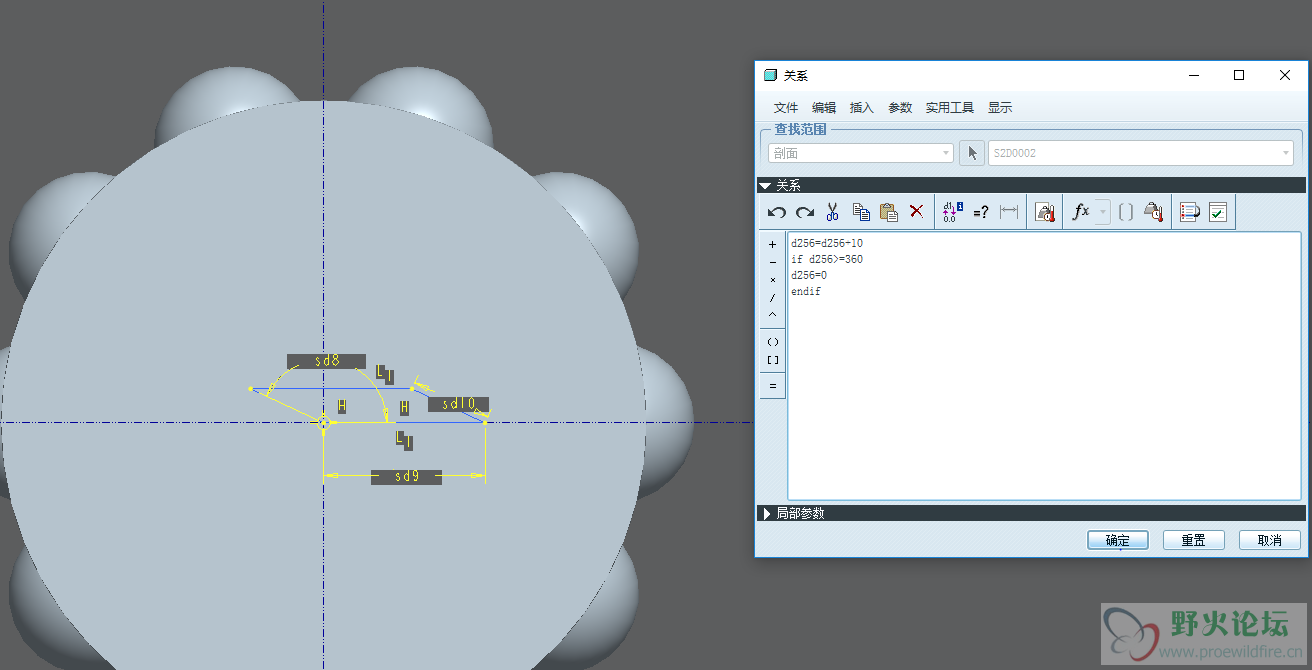Select the sd10 dimension label

coord(458,404)
